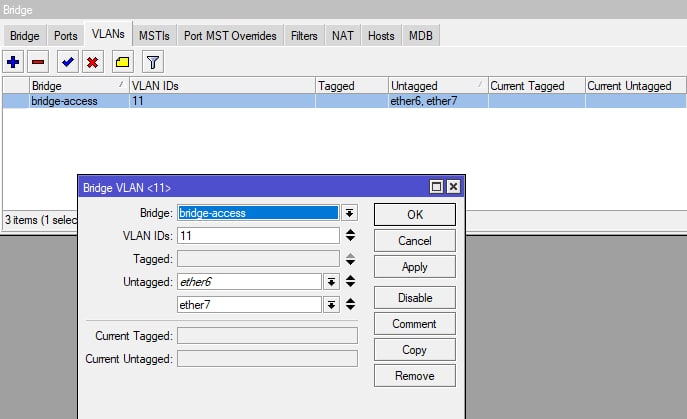Go to the NAT tab
Viewport: 687px width, 419px height.
coord(343,36)
